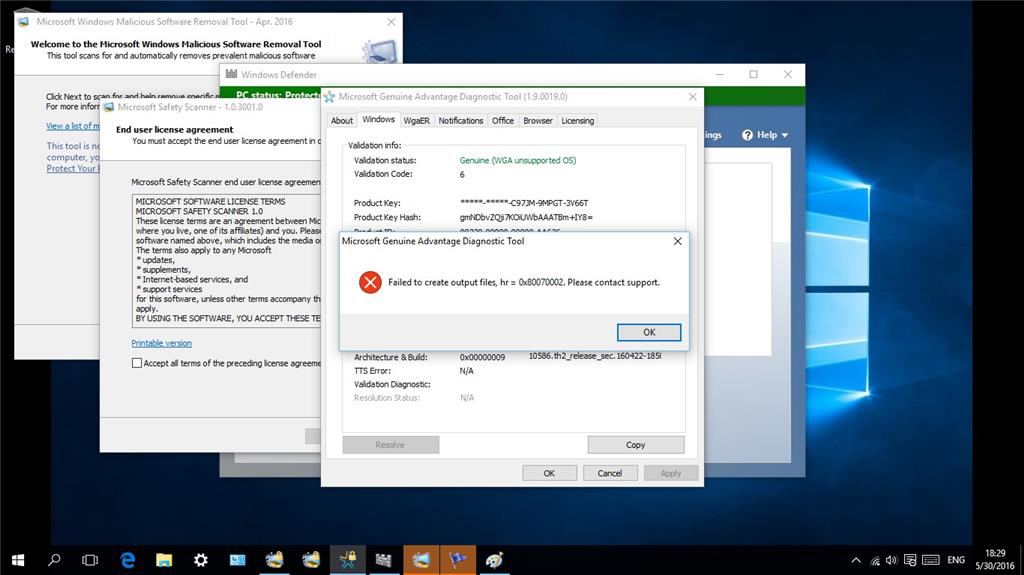The image size is (1024, 575).
Task: Open Settings gear on the taskbar
Action: (x=200, y=560)
